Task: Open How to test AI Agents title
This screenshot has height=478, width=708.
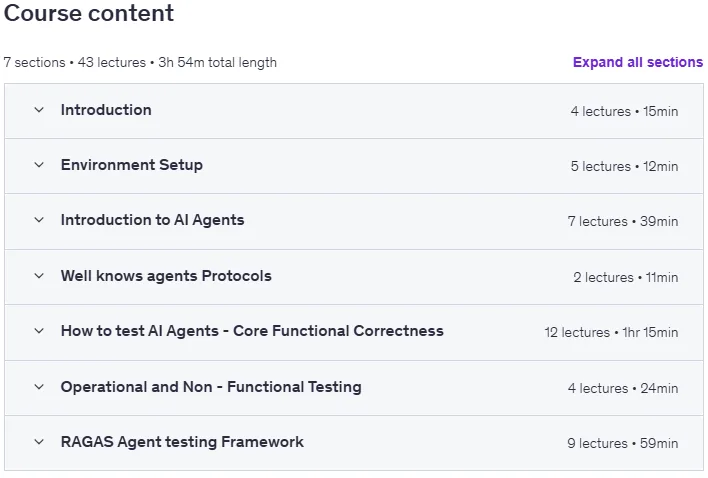Action: (252, 331)
